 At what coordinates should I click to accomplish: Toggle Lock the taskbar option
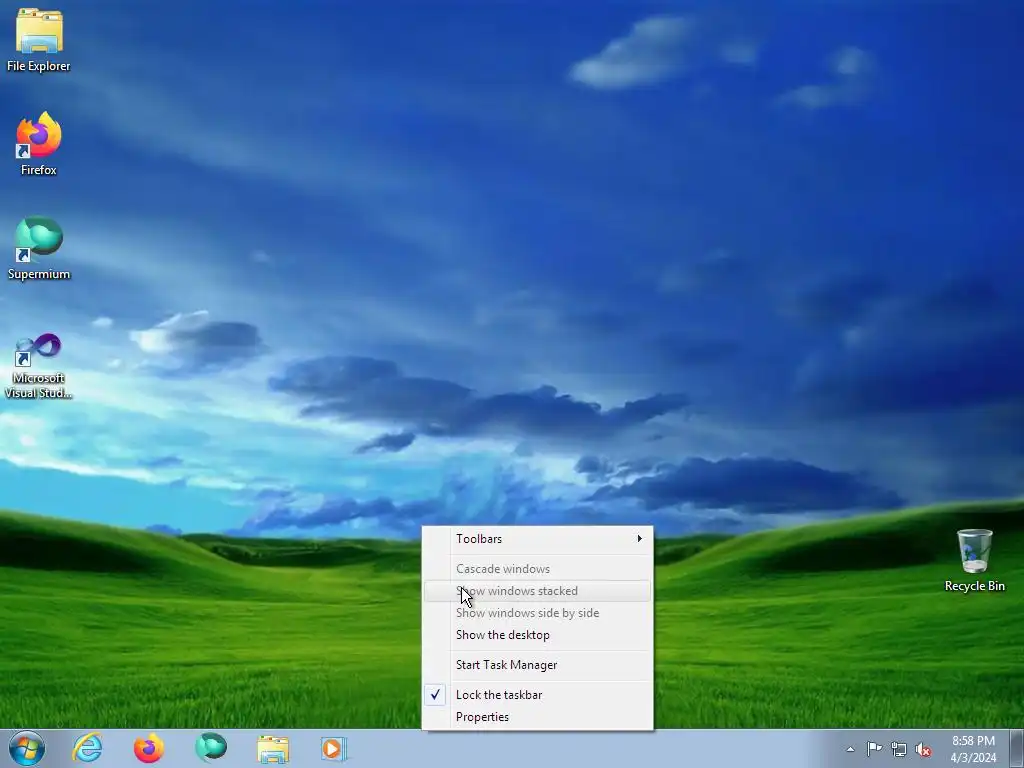537,695
